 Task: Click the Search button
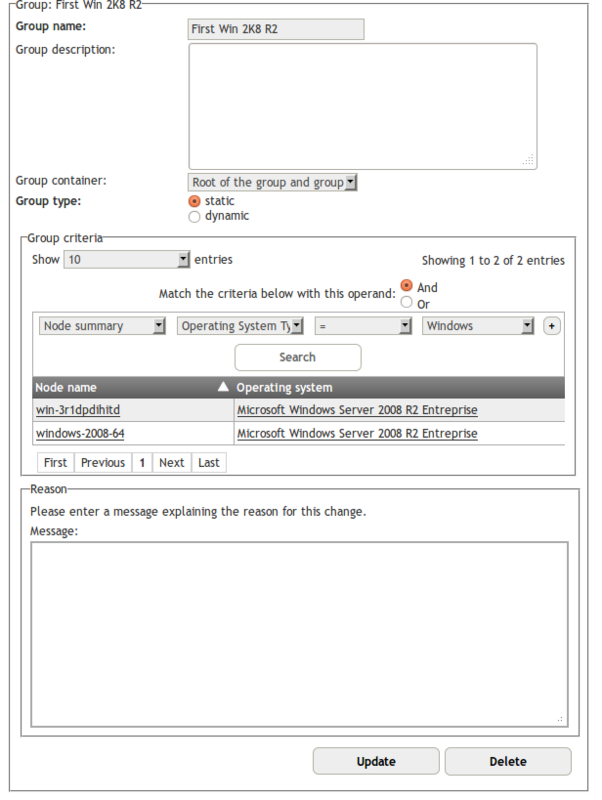coord(298,358)
